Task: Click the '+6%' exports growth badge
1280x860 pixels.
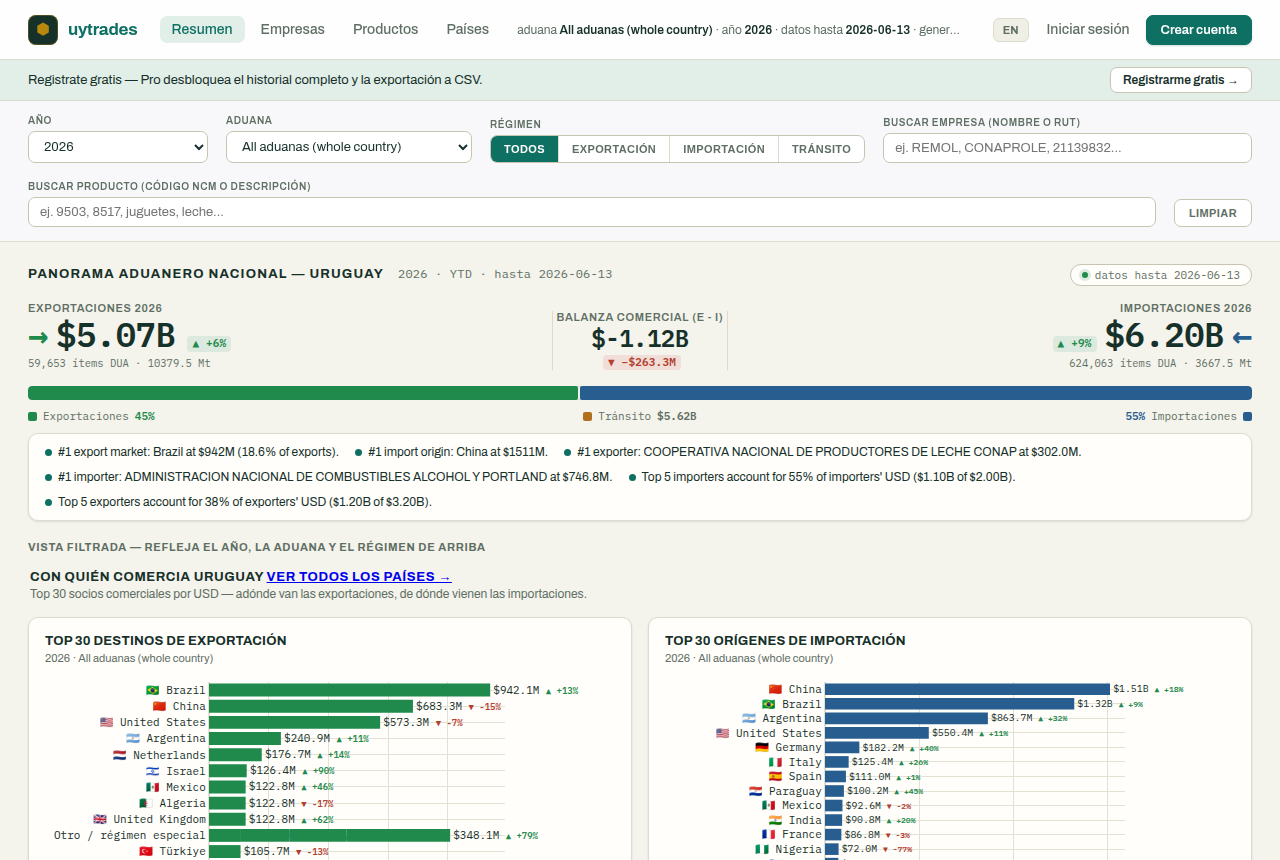Action: click(x=210, y=343)
